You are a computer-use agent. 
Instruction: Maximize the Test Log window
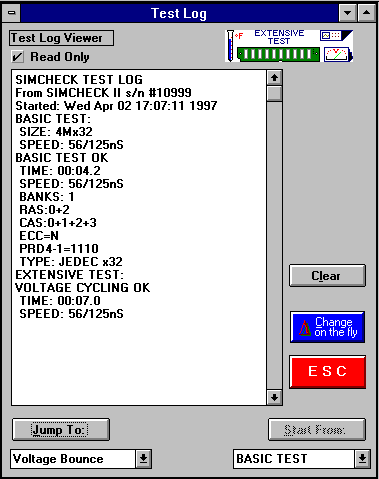(366, 13)
